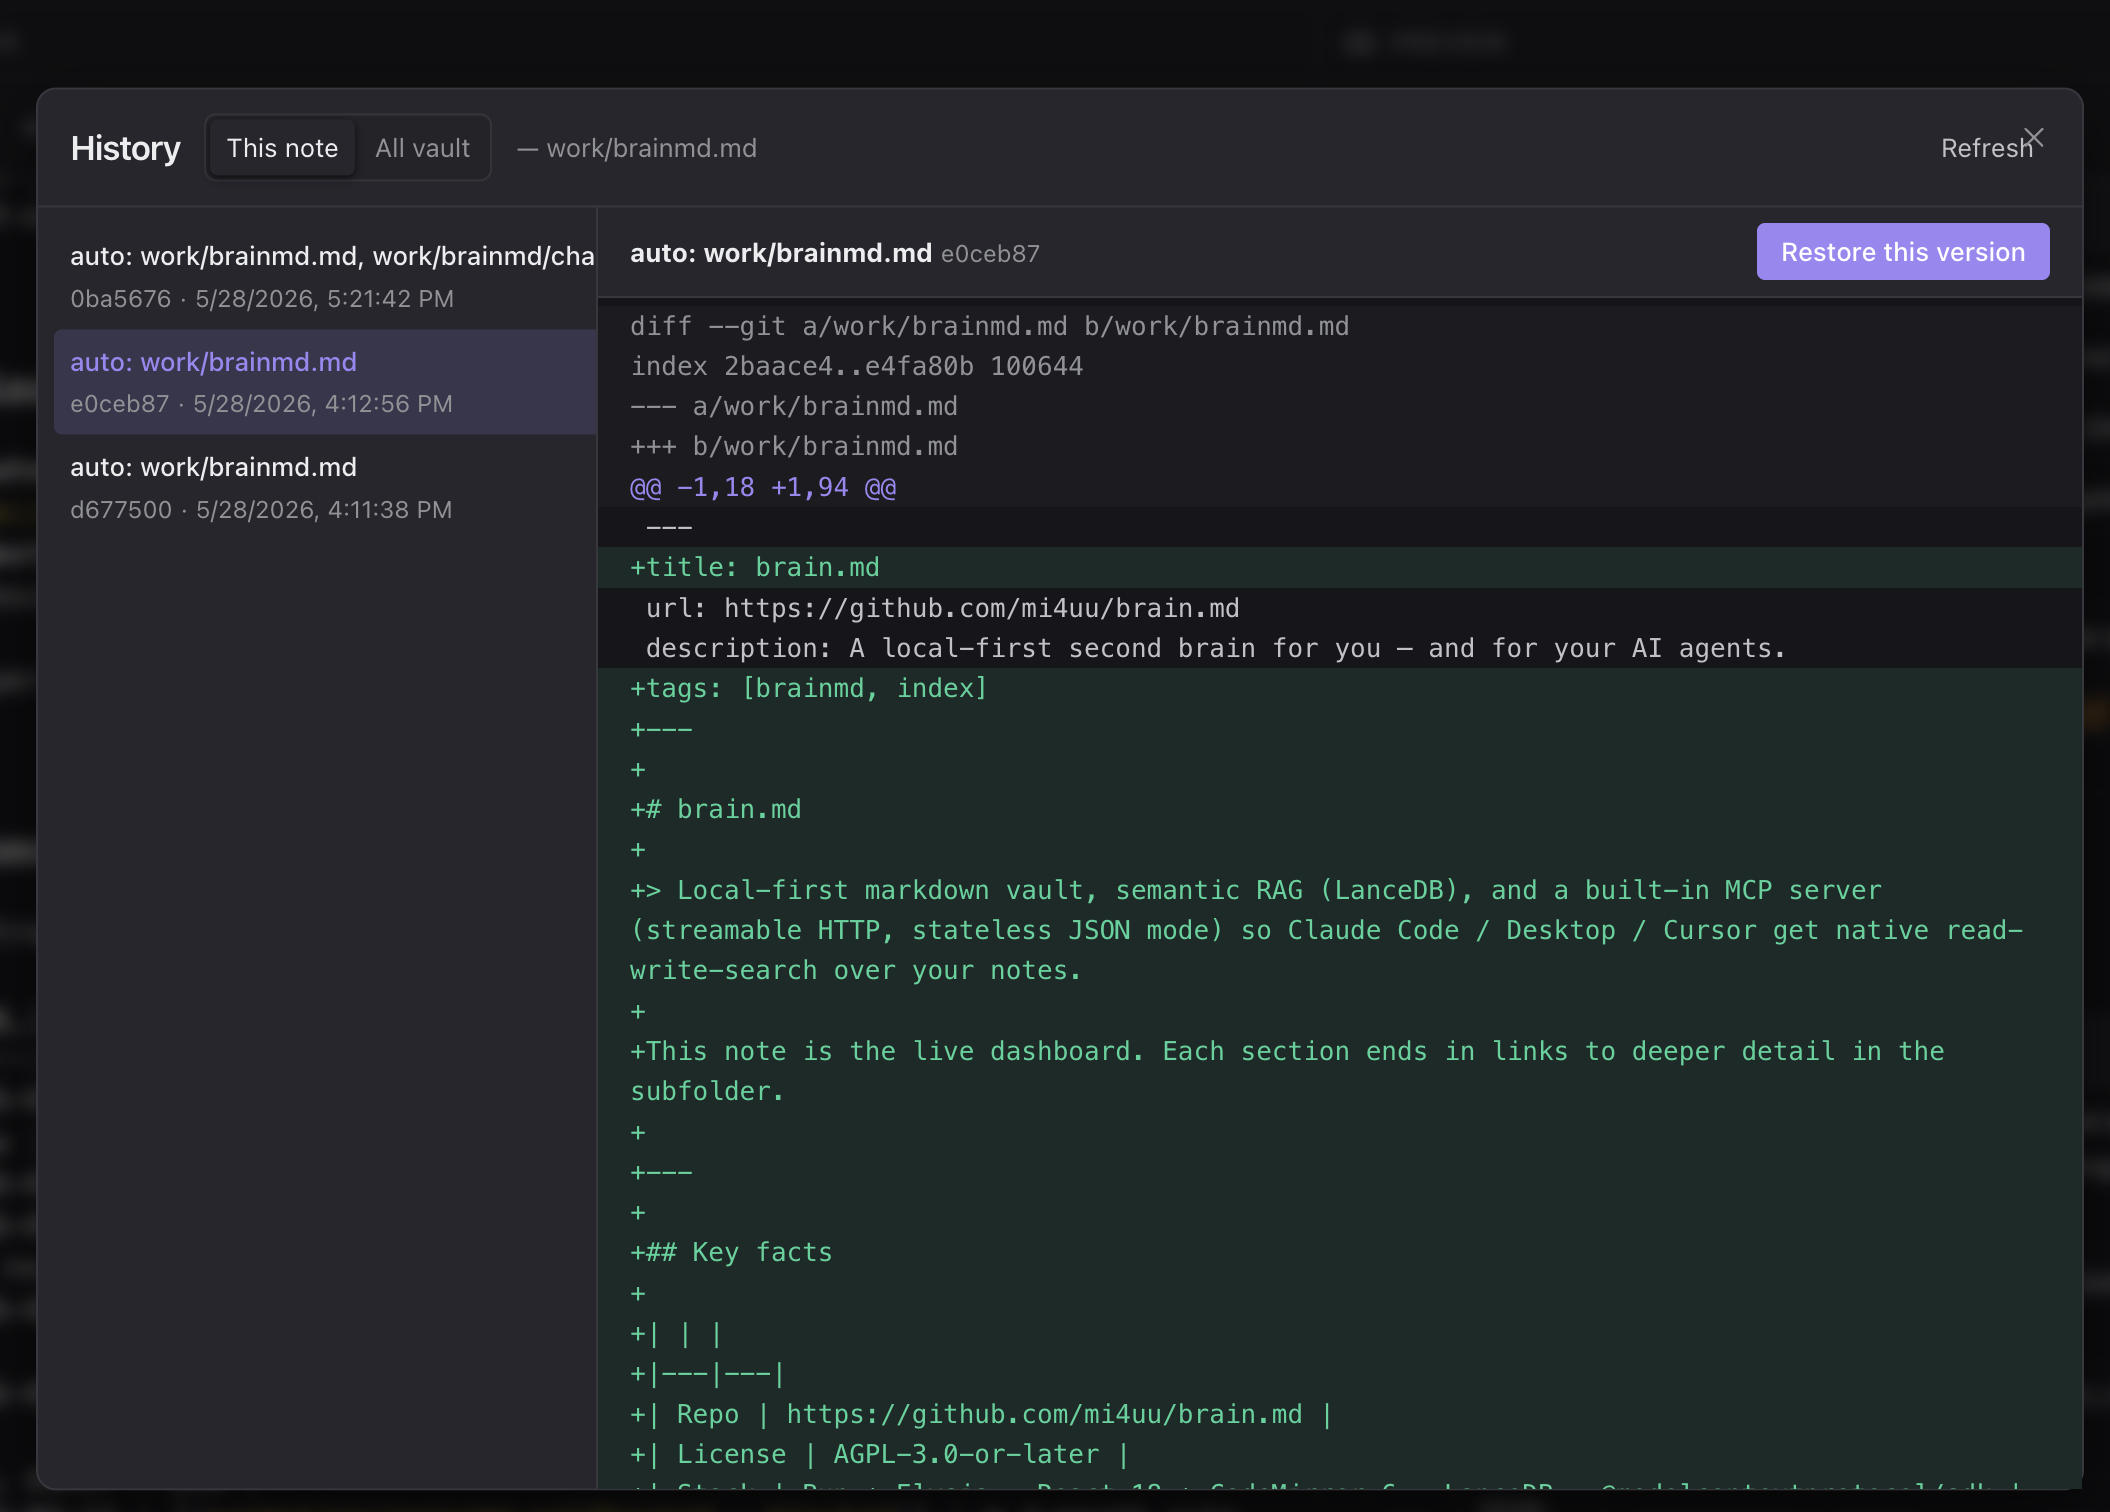Viewport: 2110px width, 1512px height.
Task: Switch to the This note tab
Action: pyautogui.click(x=282, y=148)
